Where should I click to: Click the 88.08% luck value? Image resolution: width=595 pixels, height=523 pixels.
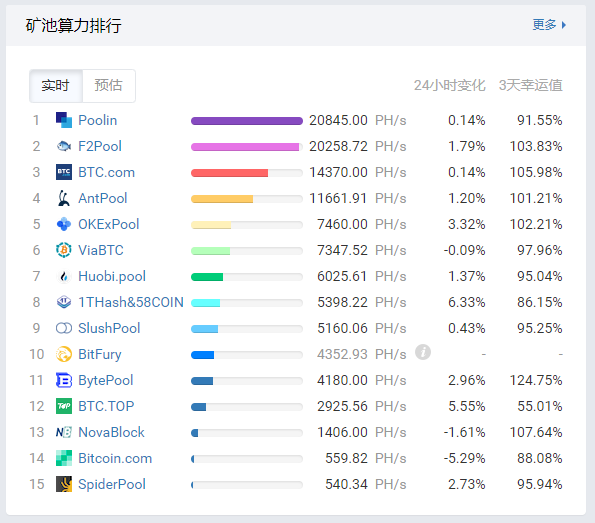pyautogui.click(x=540, y=458)
